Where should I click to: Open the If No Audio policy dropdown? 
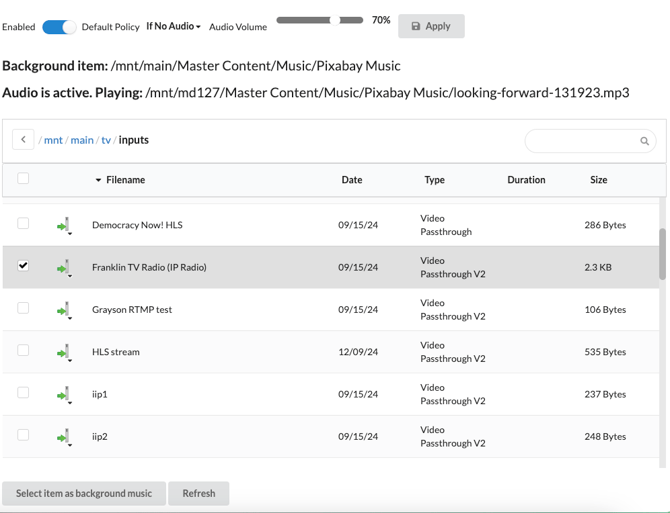coord(173,27)
